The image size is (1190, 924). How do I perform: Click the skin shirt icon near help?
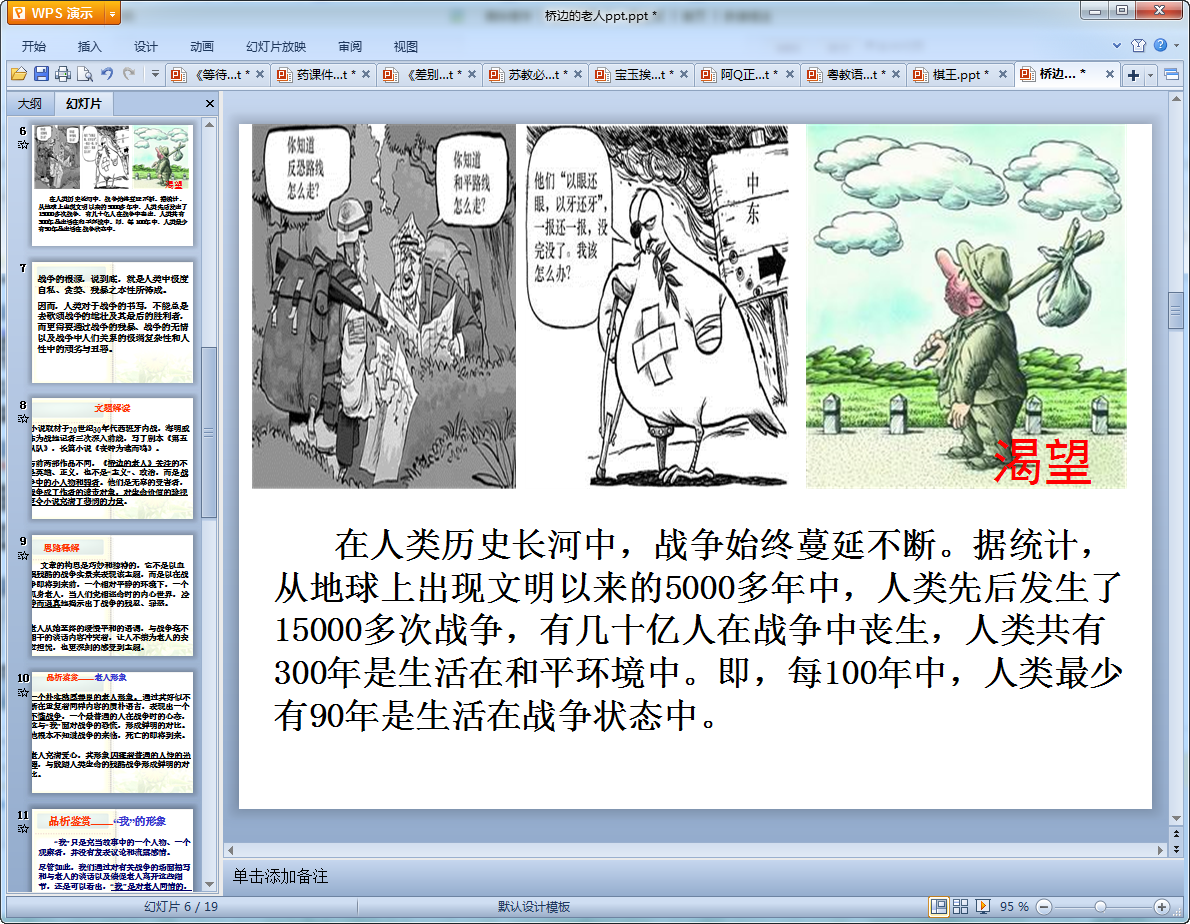tap(1138, 46)
